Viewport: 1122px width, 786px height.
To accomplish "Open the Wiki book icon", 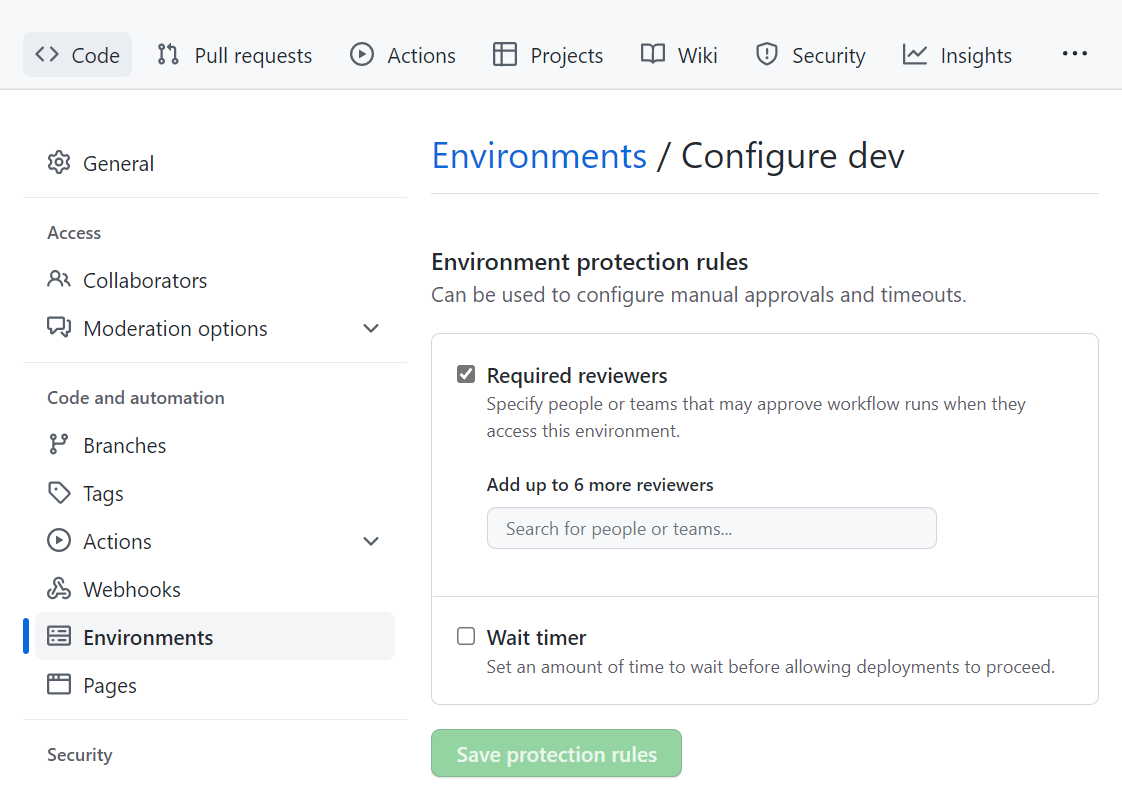I will point(653,55).
